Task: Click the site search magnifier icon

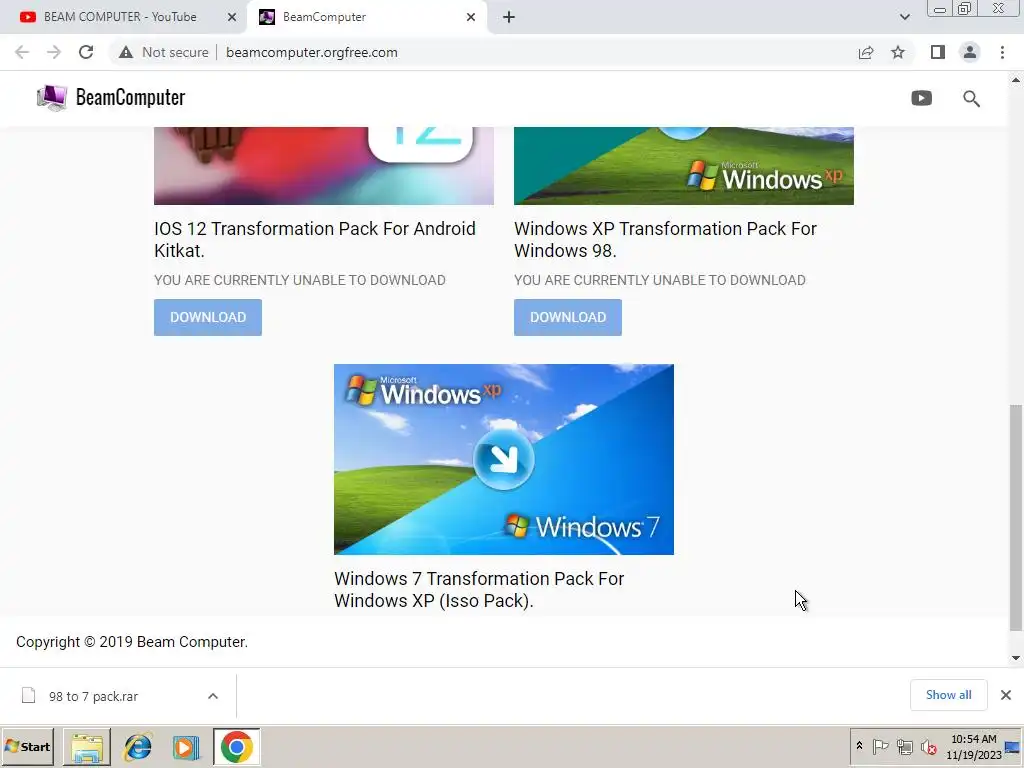Action: click(x=971, y=99)
